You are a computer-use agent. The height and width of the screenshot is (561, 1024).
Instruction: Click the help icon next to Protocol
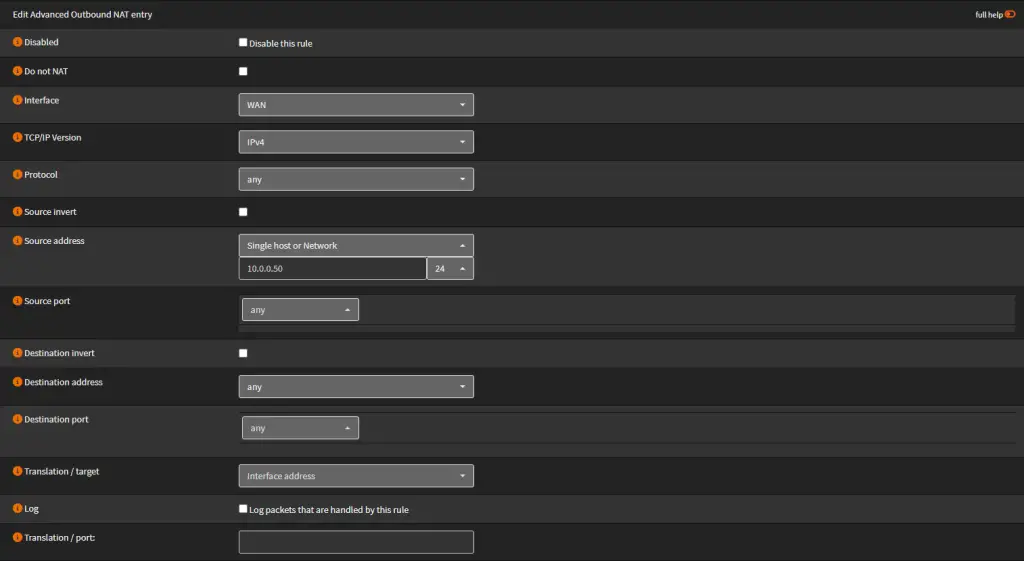[x=17, y=175]
